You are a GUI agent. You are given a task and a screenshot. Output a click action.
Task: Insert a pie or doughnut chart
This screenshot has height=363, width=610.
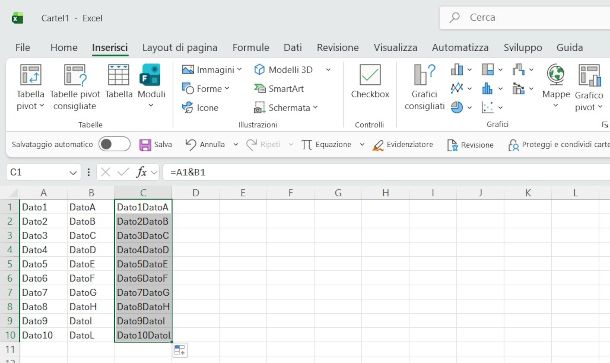pyautogui.click(x=457, y=107)
